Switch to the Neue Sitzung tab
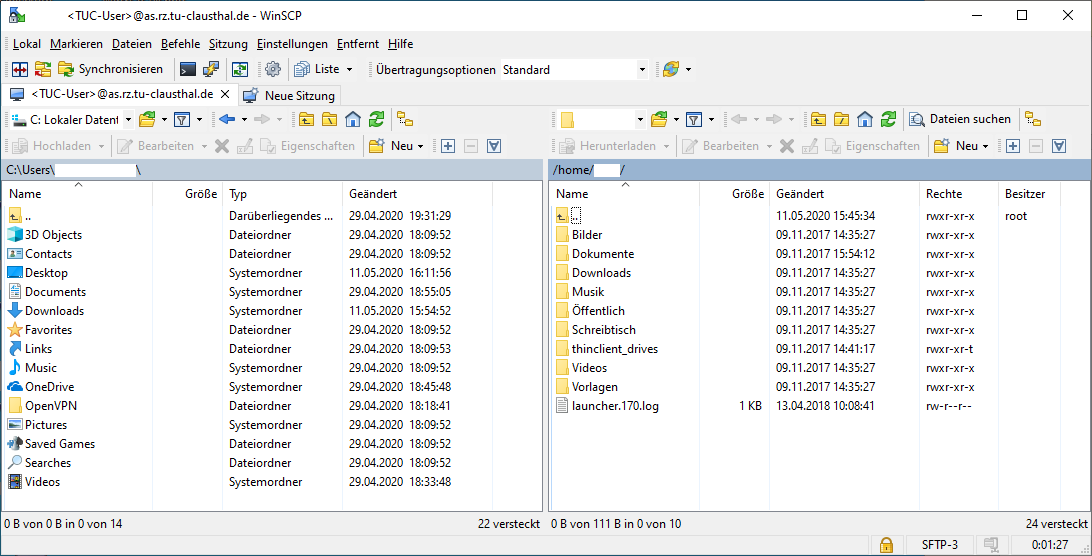Viewport: 1092px width, 556px height. click(x=290, y=95)
